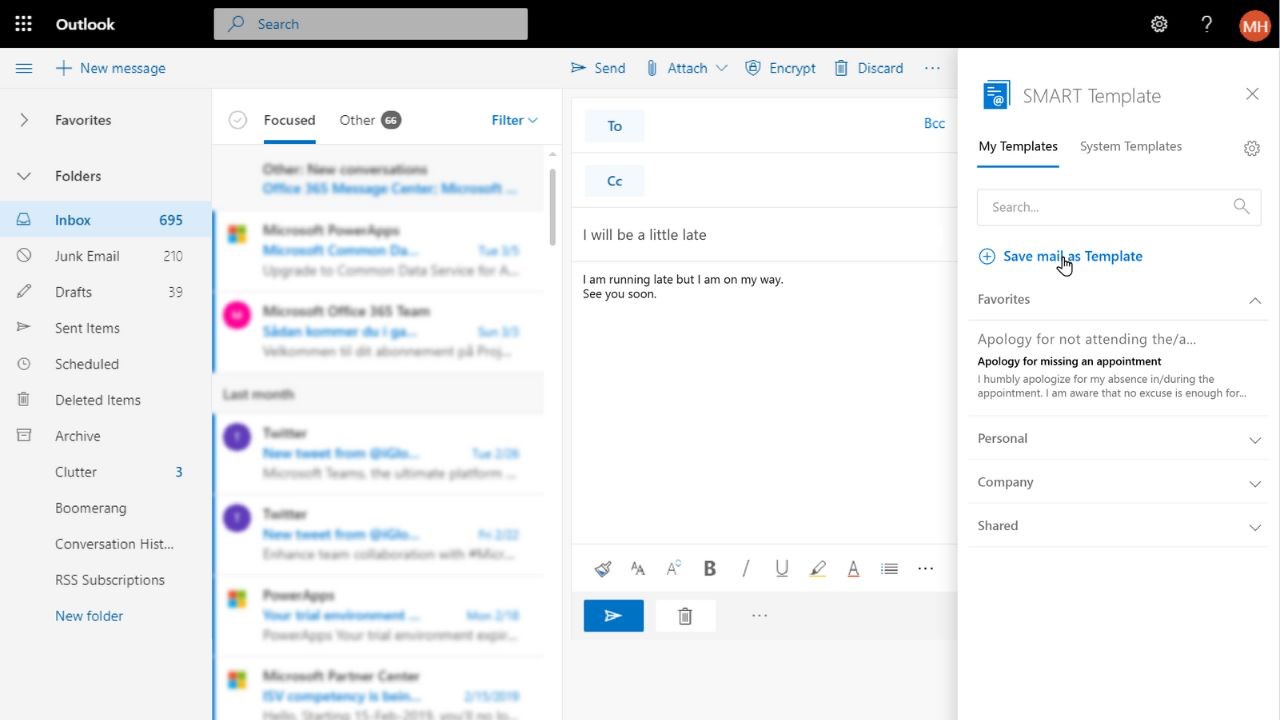Toggle the hamburger navigation pane icon
This screenshot has width=1280, height=720.
(24, 68)
